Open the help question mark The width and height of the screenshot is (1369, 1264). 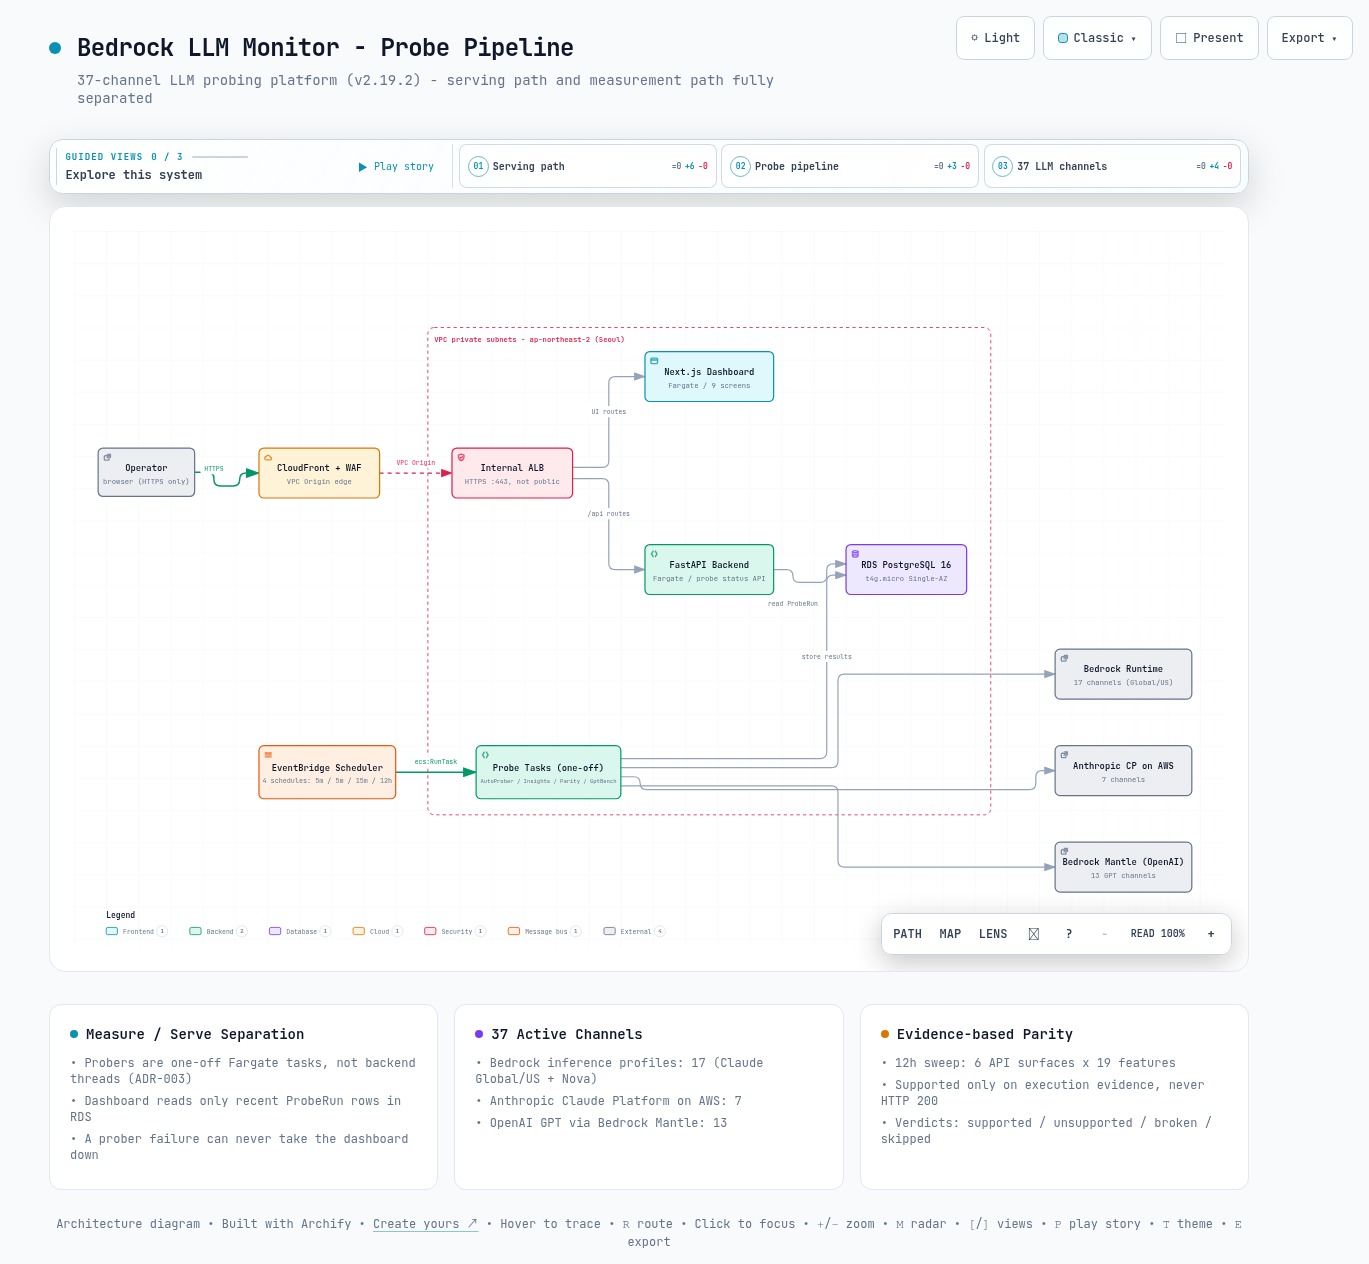point(1069,934)
